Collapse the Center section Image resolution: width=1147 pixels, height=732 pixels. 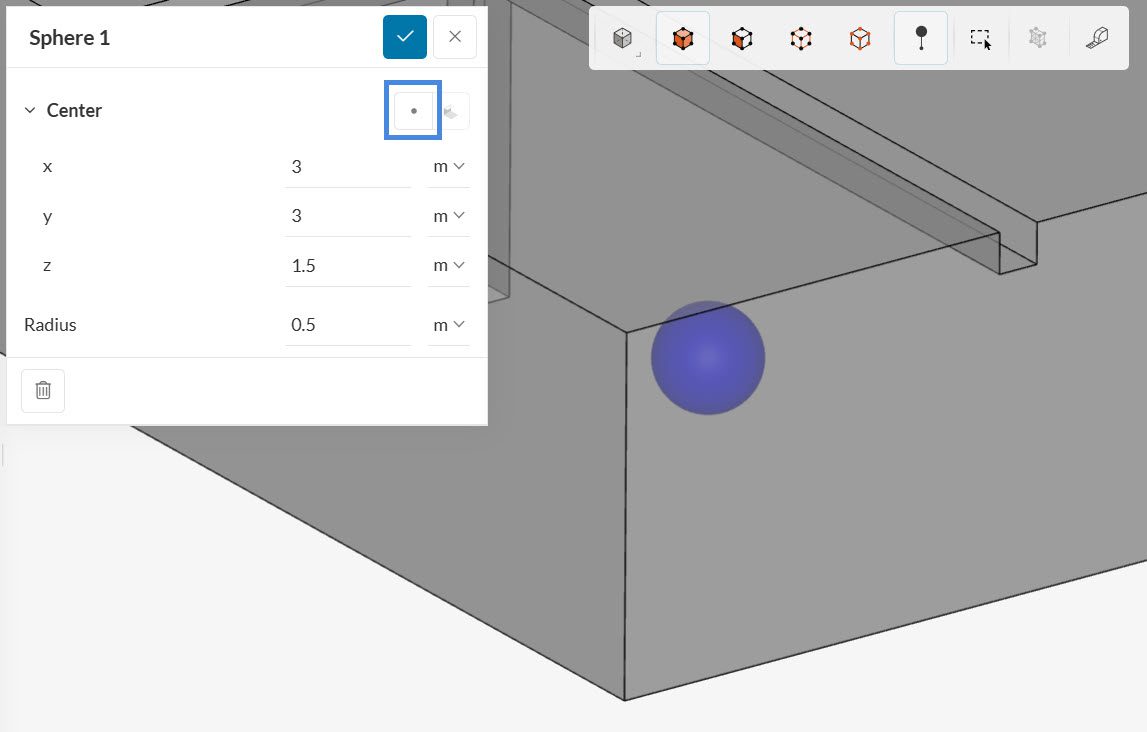[x=30, y=111]
